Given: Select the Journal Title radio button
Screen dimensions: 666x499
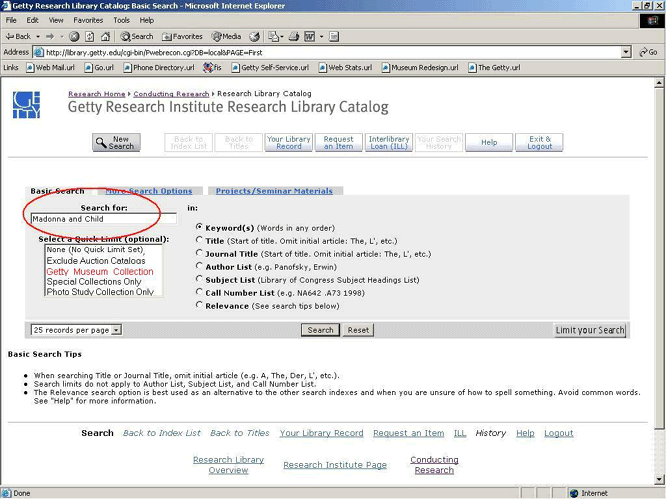Looking at the screenshot, I should pyautogui.click(x=199, y=253).
